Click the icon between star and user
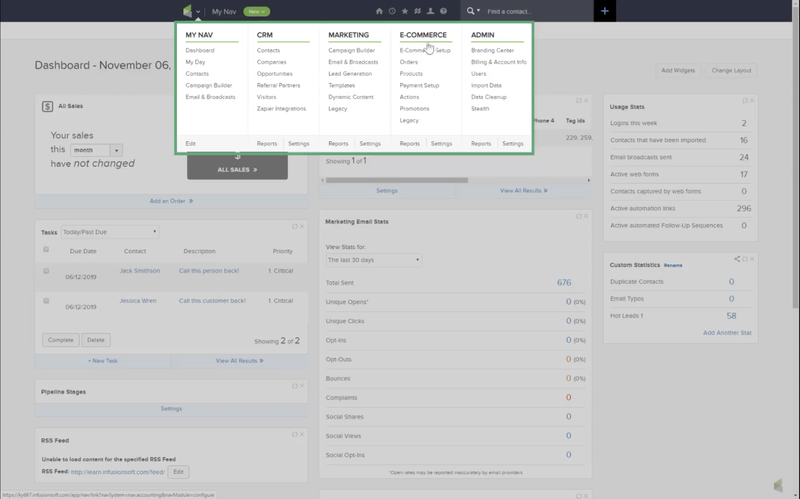 [418, 11]
